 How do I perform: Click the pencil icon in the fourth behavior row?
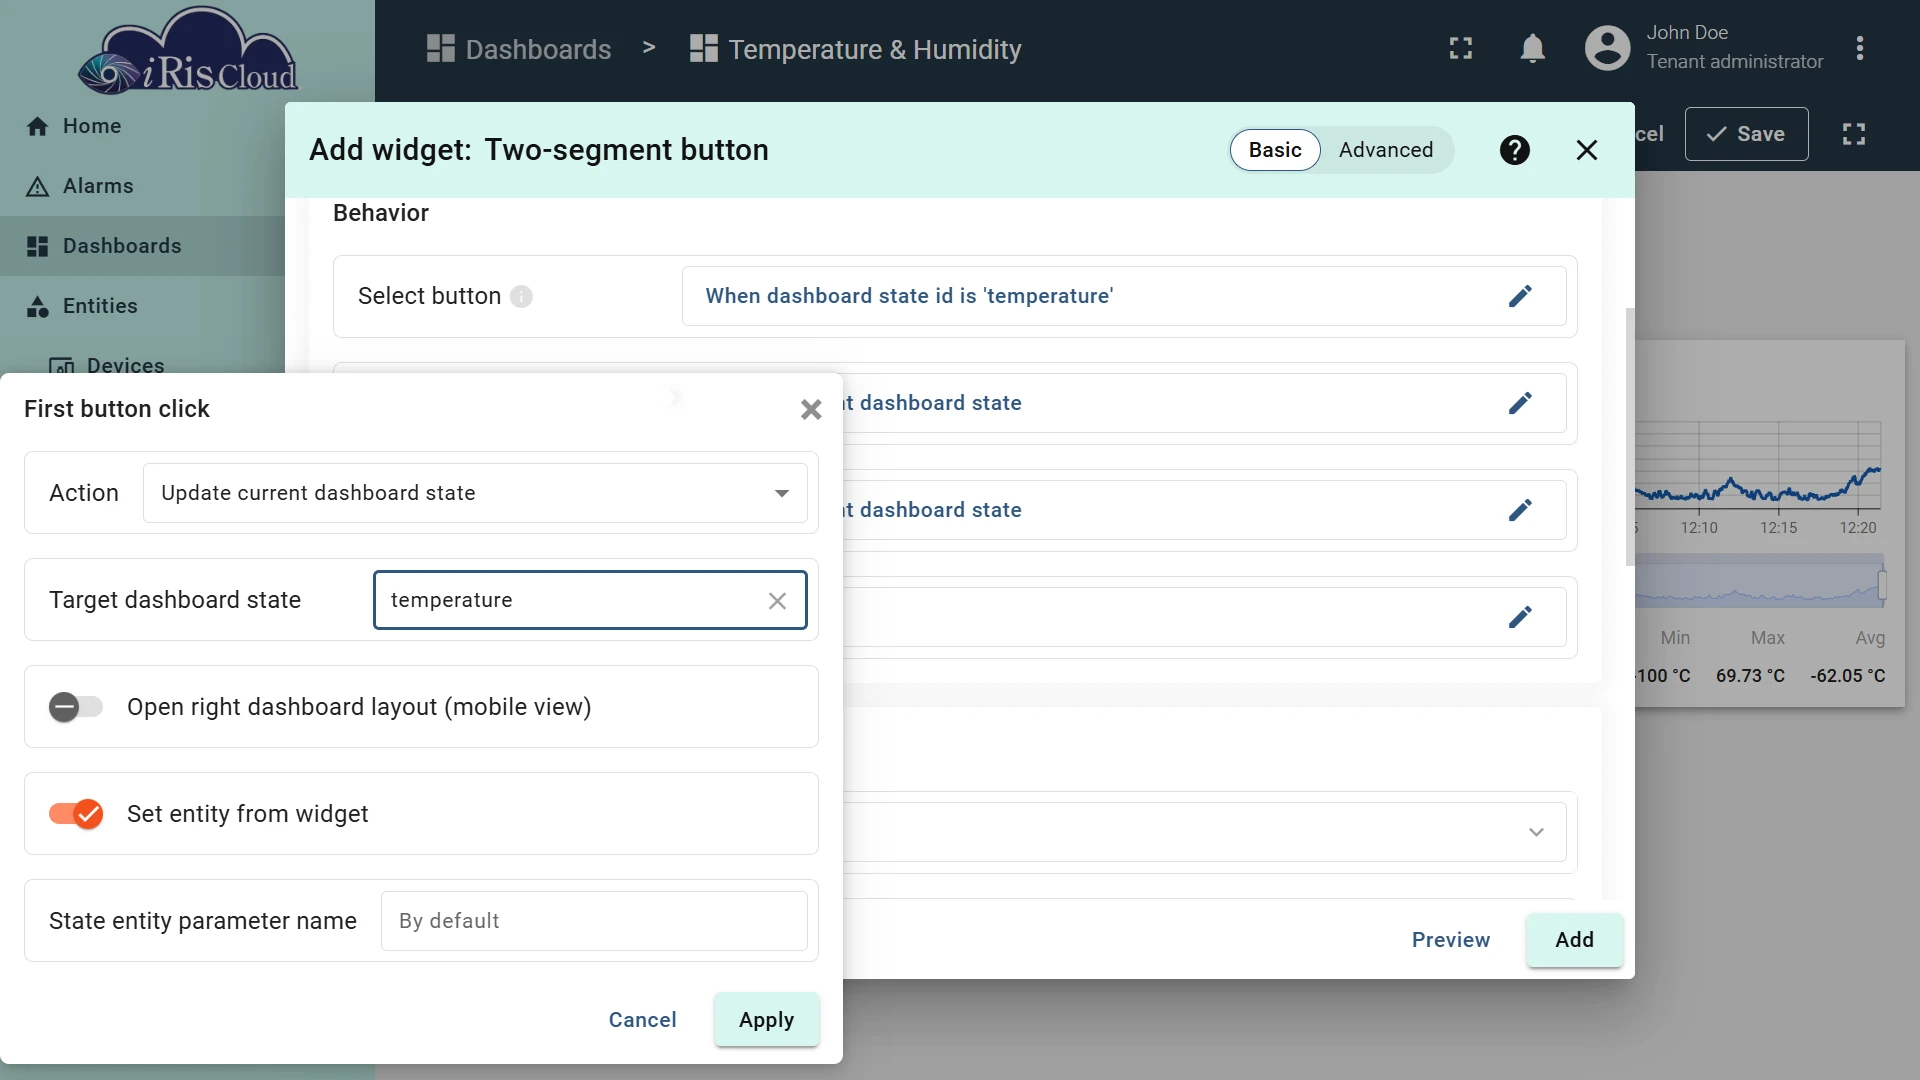coord(1520,617)
